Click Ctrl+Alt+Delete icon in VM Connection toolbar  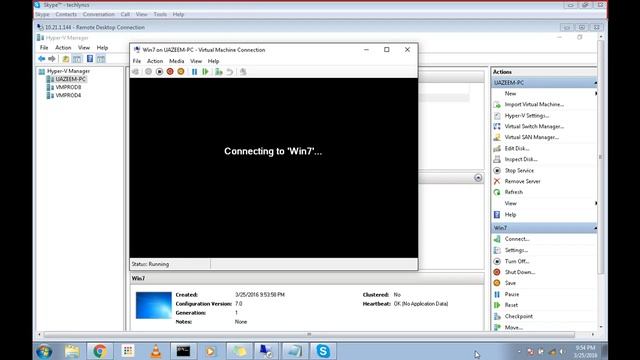[x=136, y=72]
